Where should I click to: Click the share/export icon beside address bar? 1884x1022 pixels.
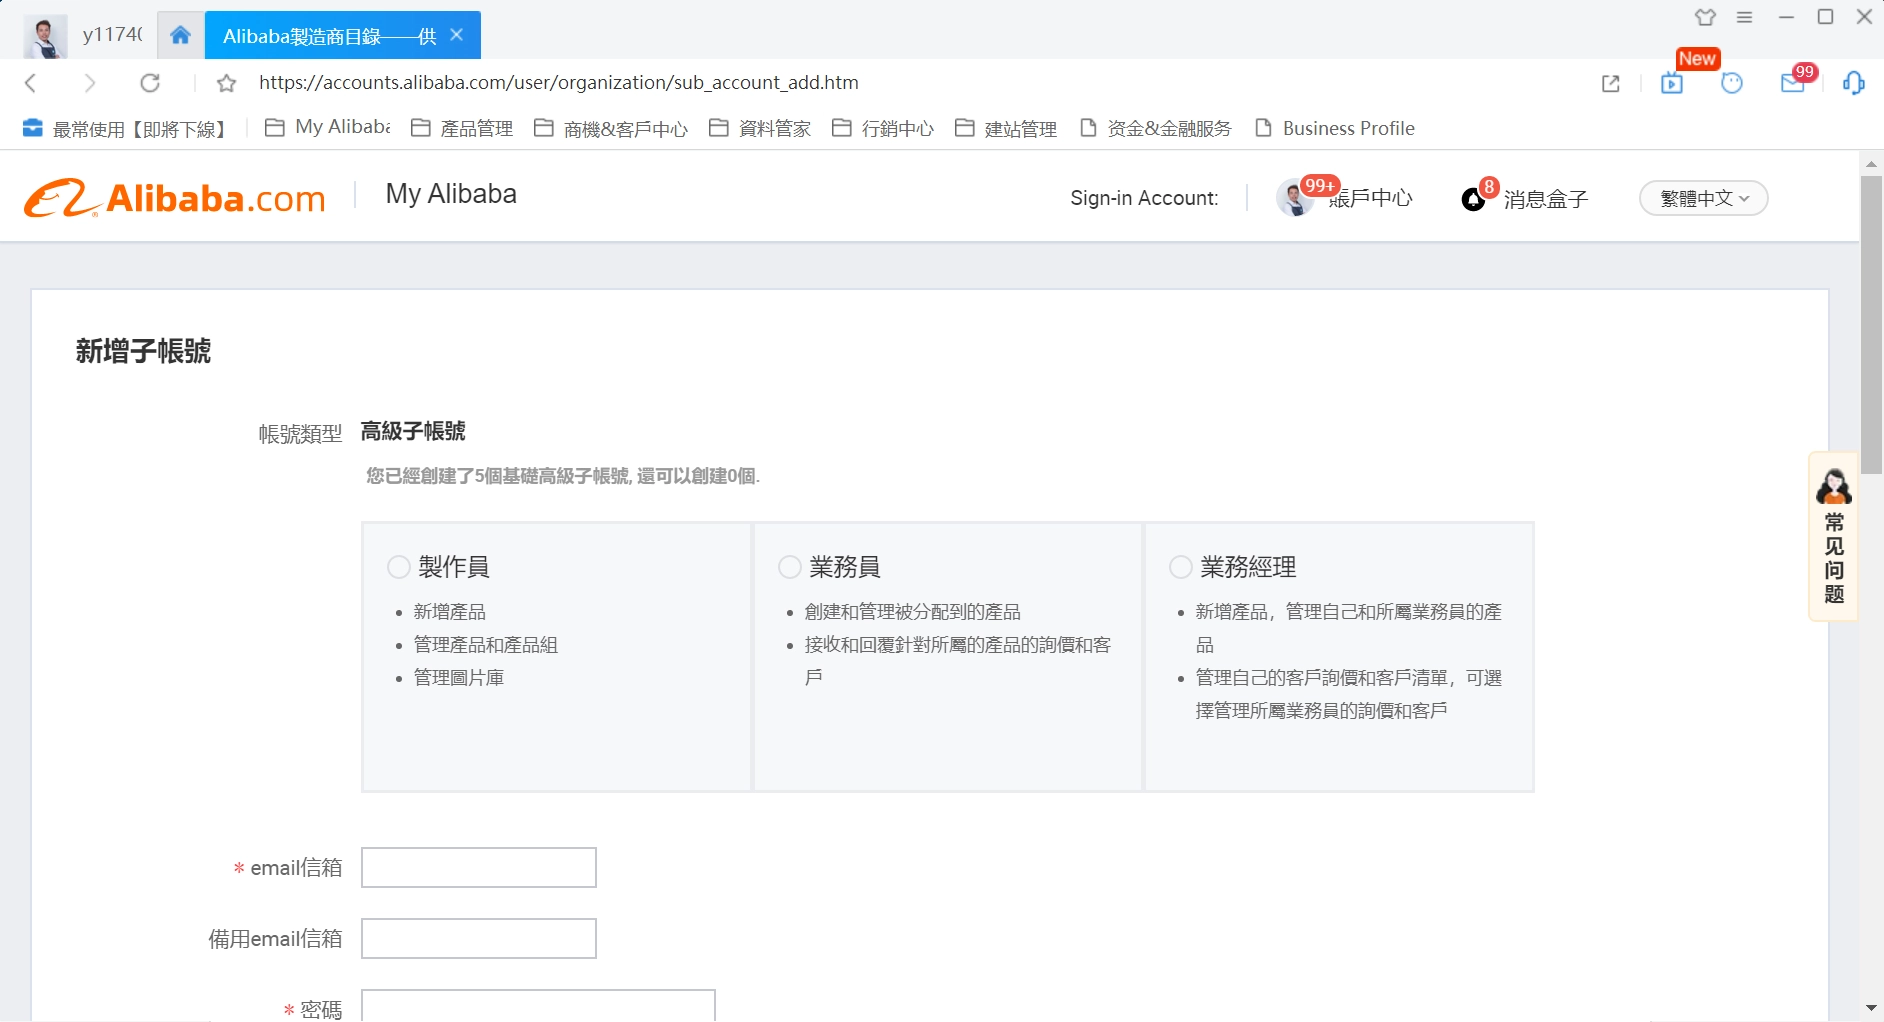pyautogui.click(x=1611, y=84)
